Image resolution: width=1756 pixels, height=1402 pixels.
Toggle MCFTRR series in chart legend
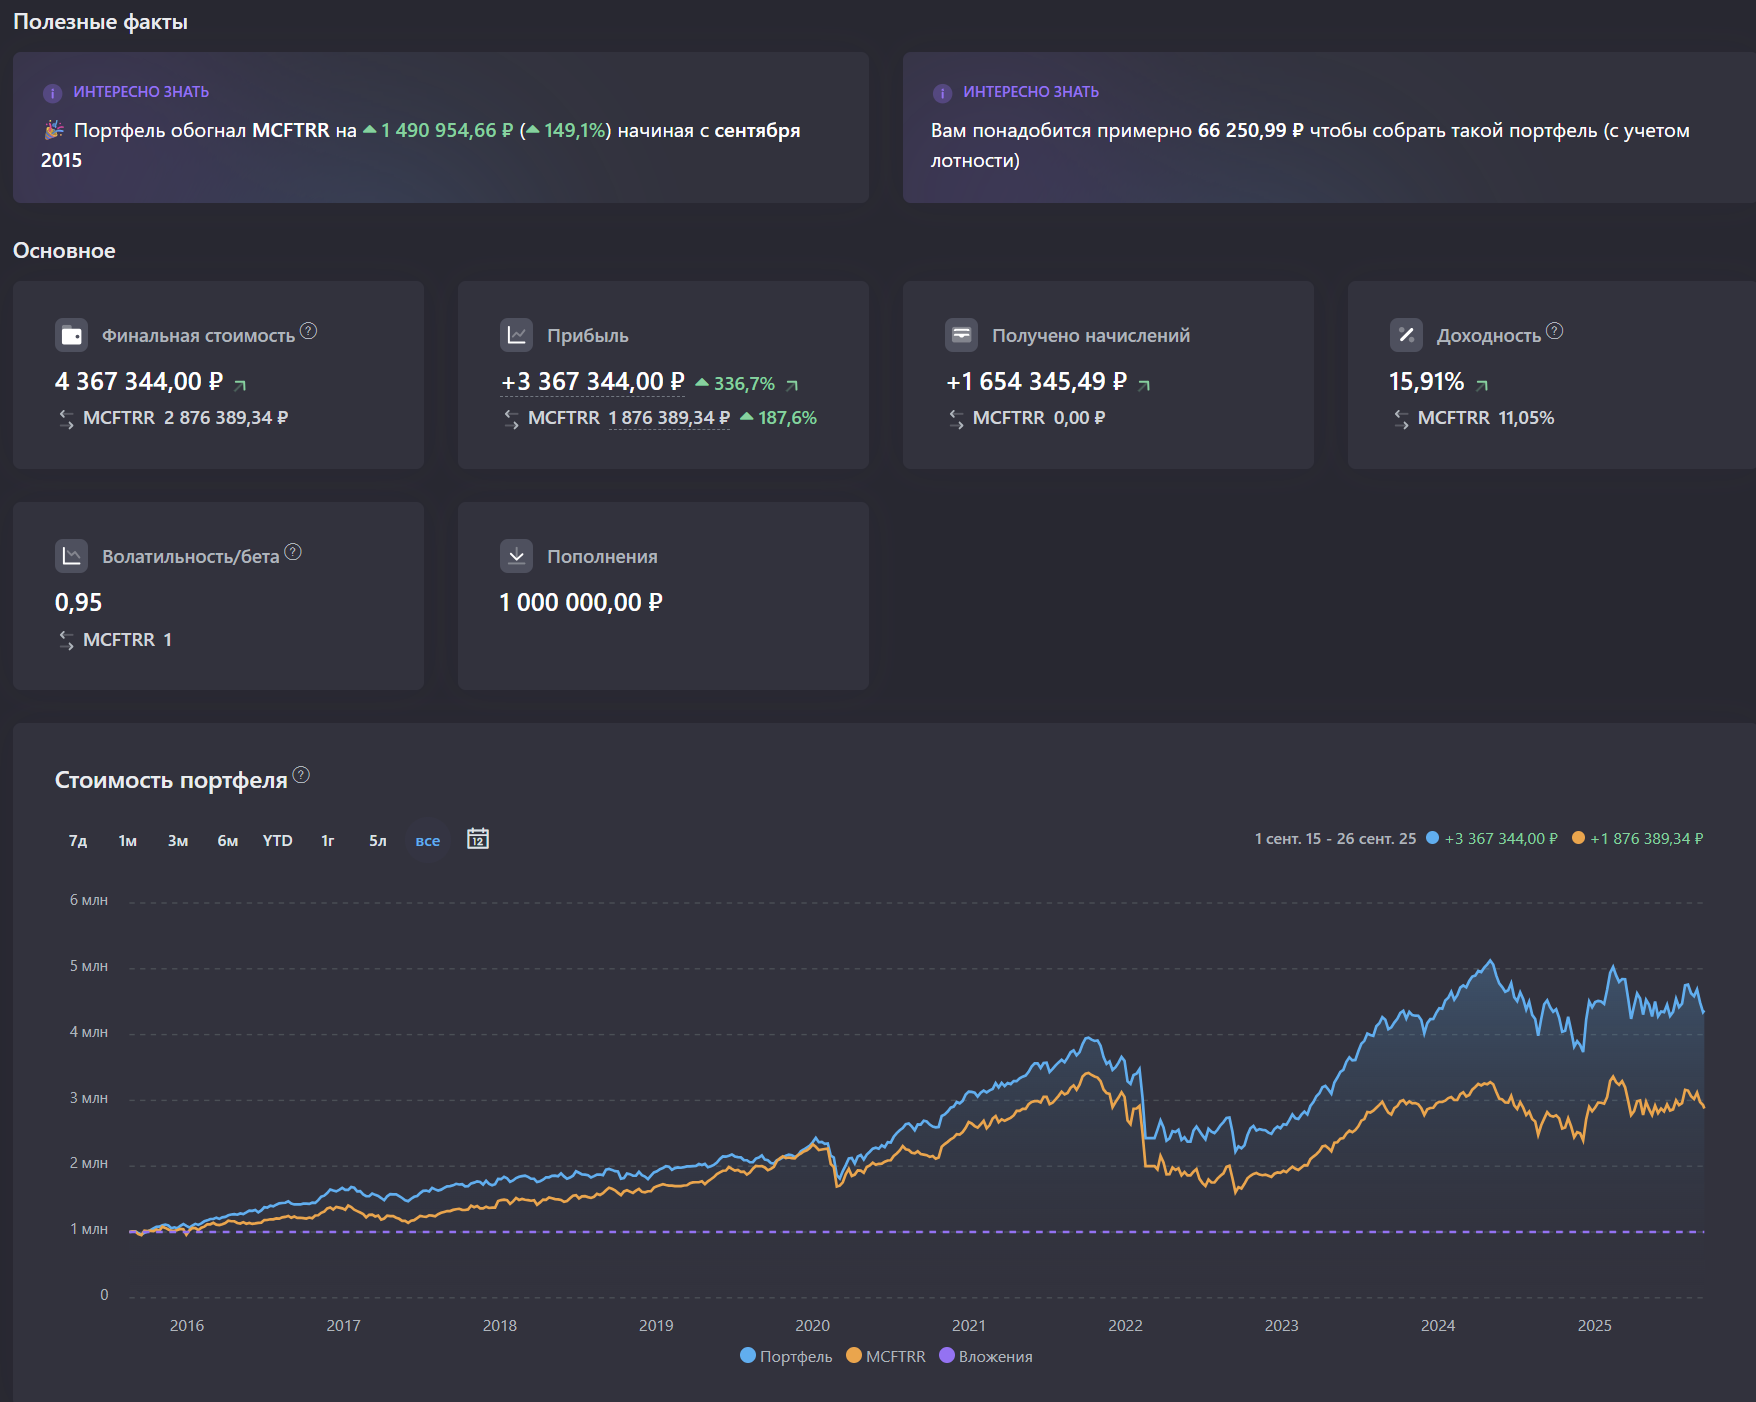[886, 1356]
